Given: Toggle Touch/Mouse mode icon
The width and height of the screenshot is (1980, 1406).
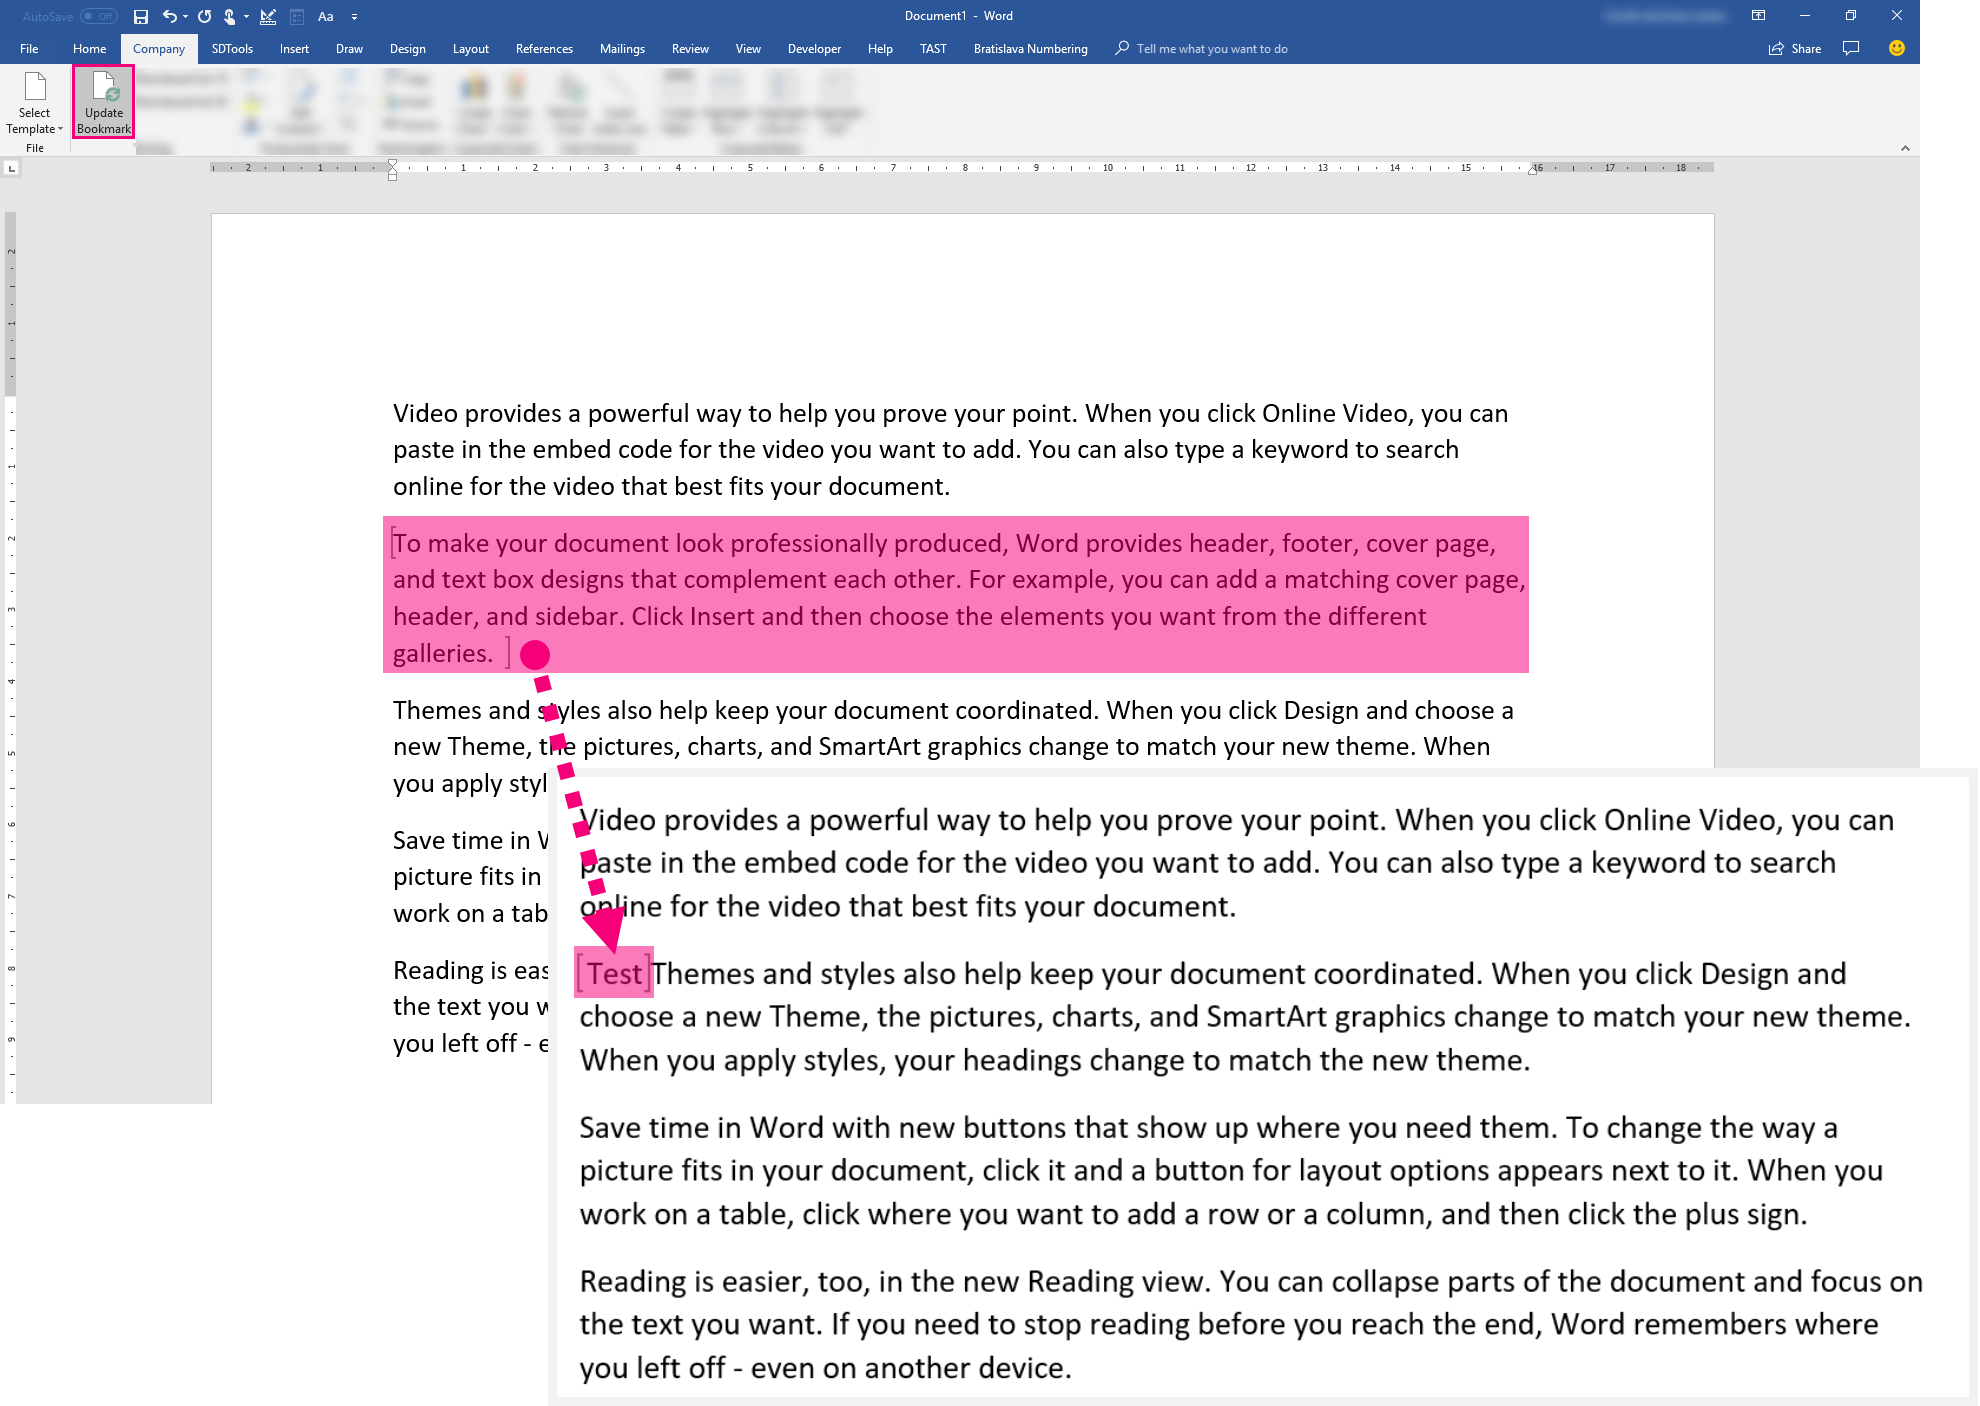Looking at the screenshot, I should click(x=230, y=16).
